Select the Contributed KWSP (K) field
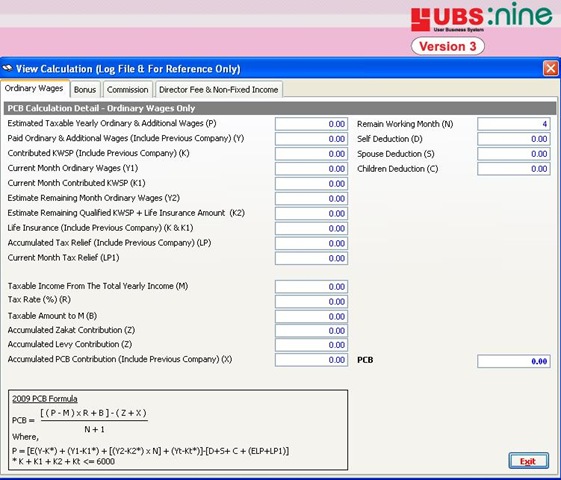 coord(311,154)
